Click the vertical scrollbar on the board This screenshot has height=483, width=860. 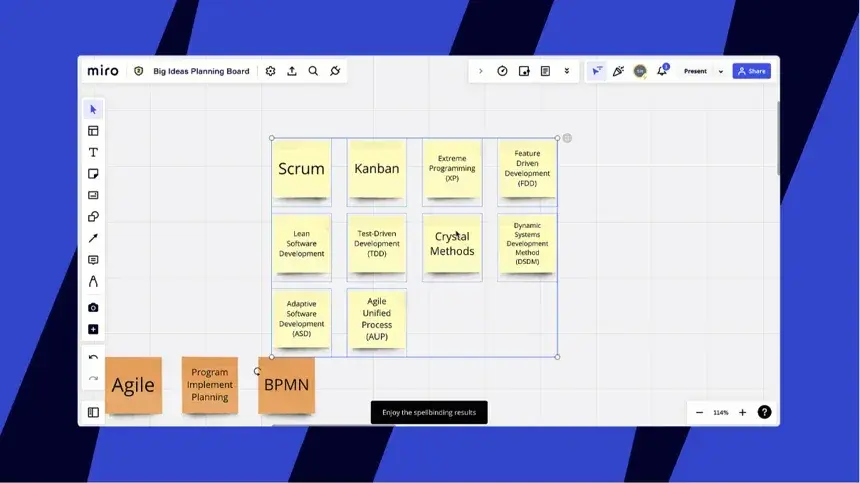(x=778, y=138)
